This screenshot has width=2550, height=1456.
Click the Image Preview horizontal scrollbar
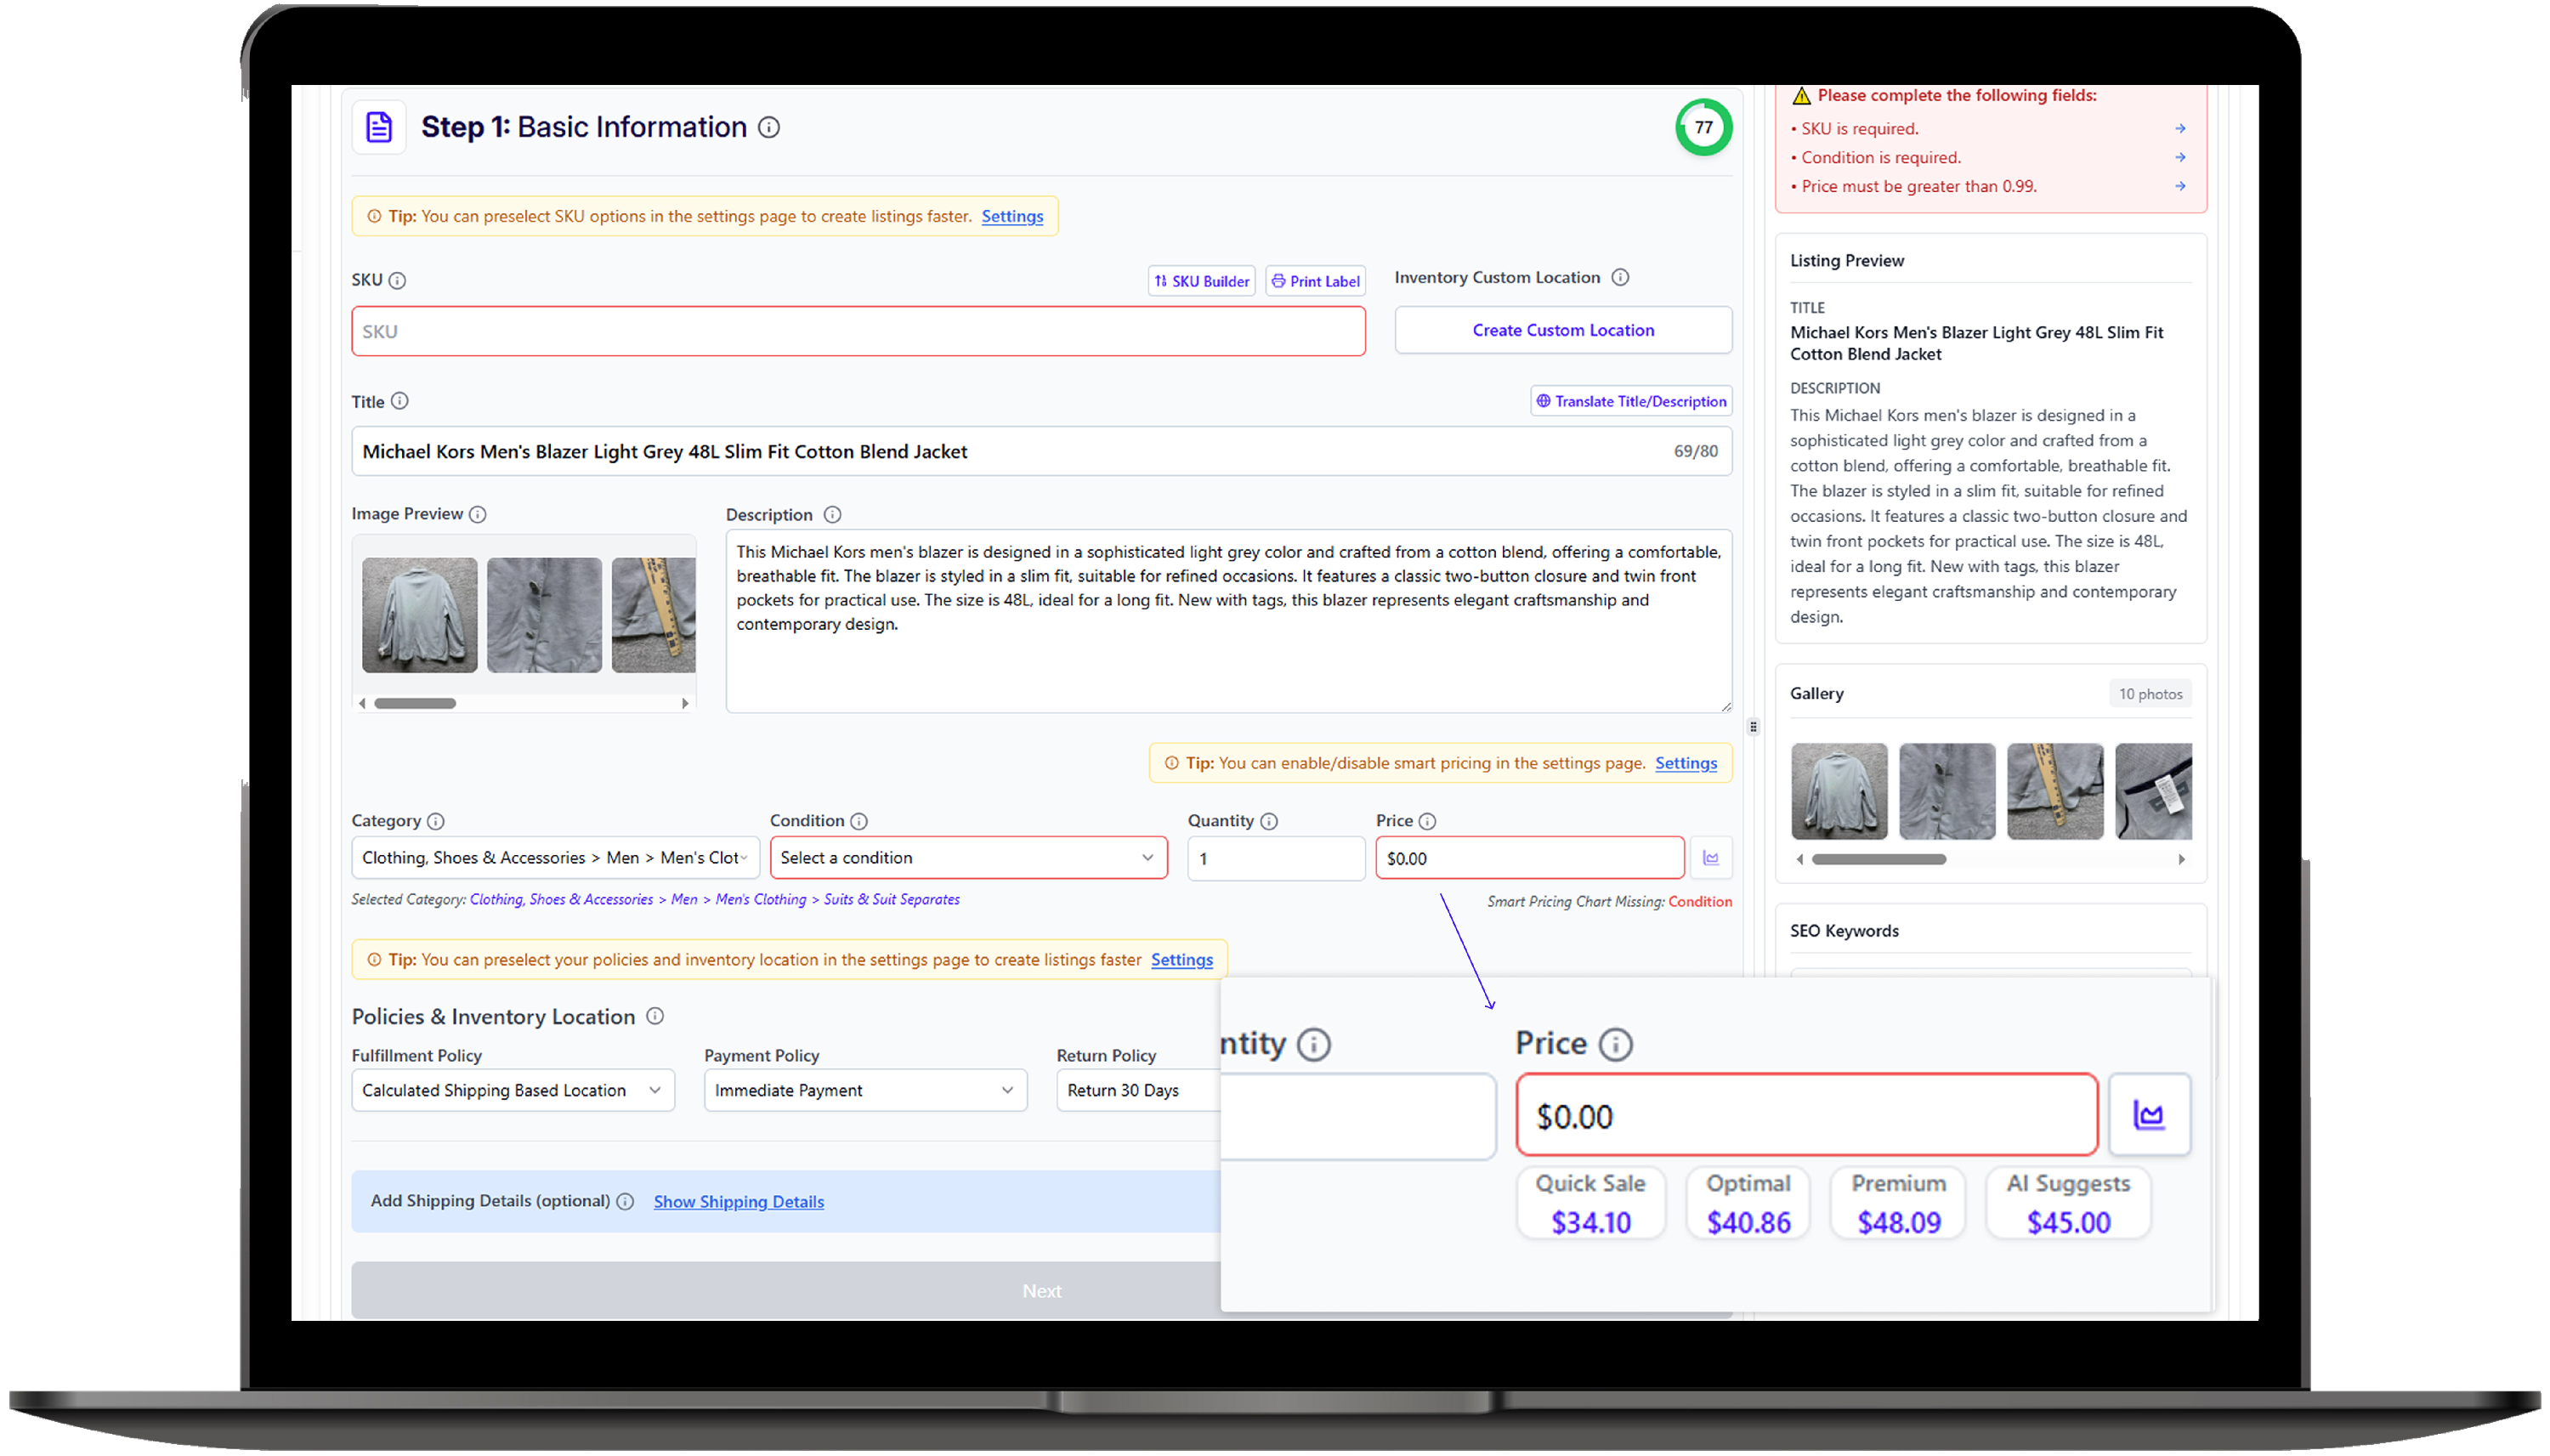coord(415,704)
